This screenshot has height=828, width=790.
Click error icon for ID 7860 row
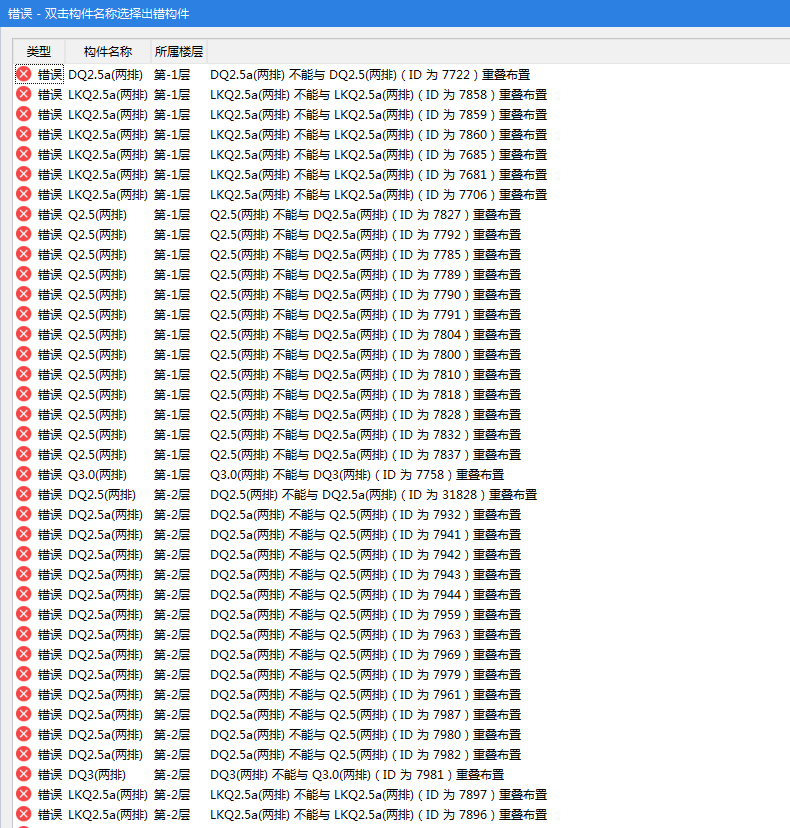pos(24,135)
